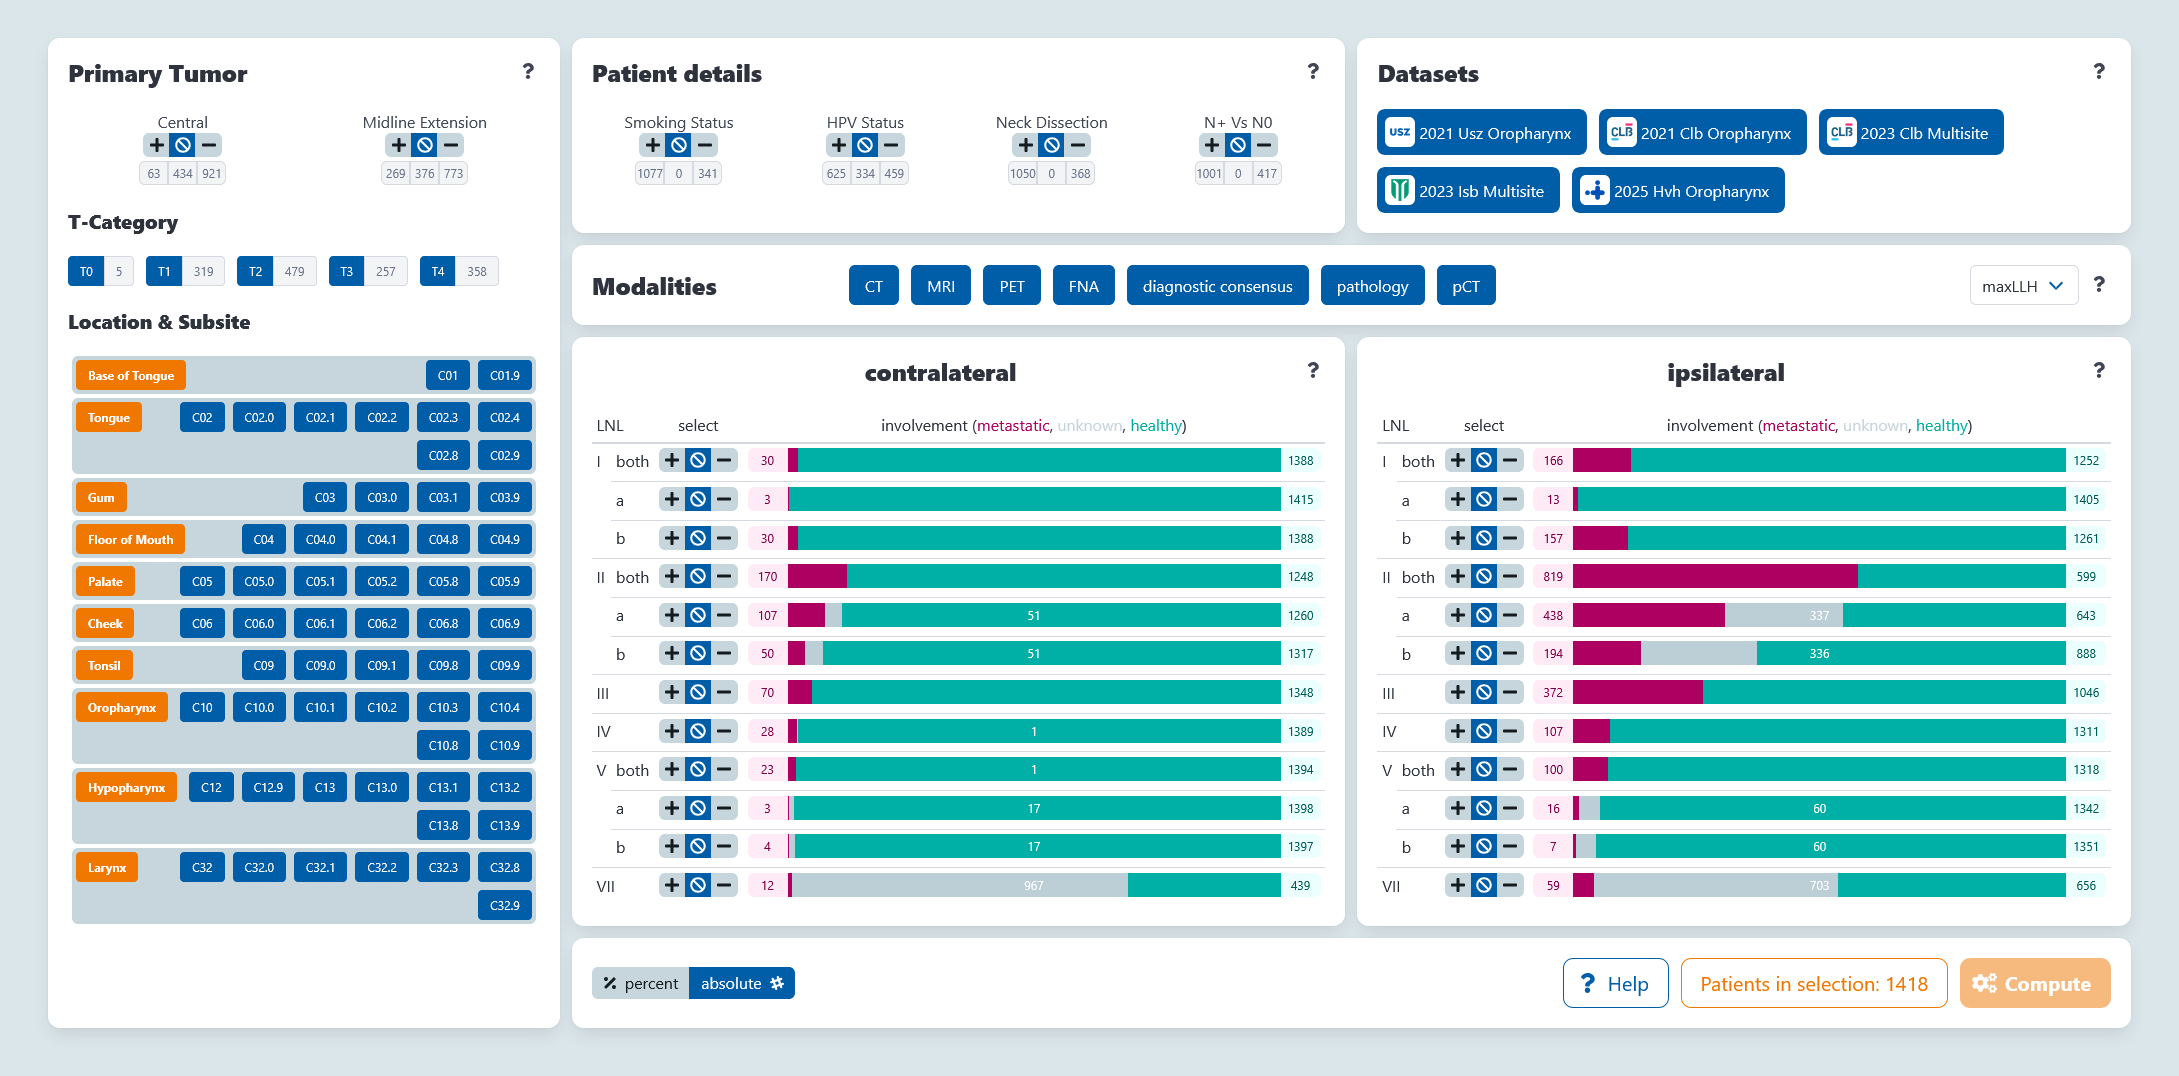Click the ipsilateral LNL II both metastatic bar
The height and width of the screenshot is (1076, 2179).
click(1714, 577)
